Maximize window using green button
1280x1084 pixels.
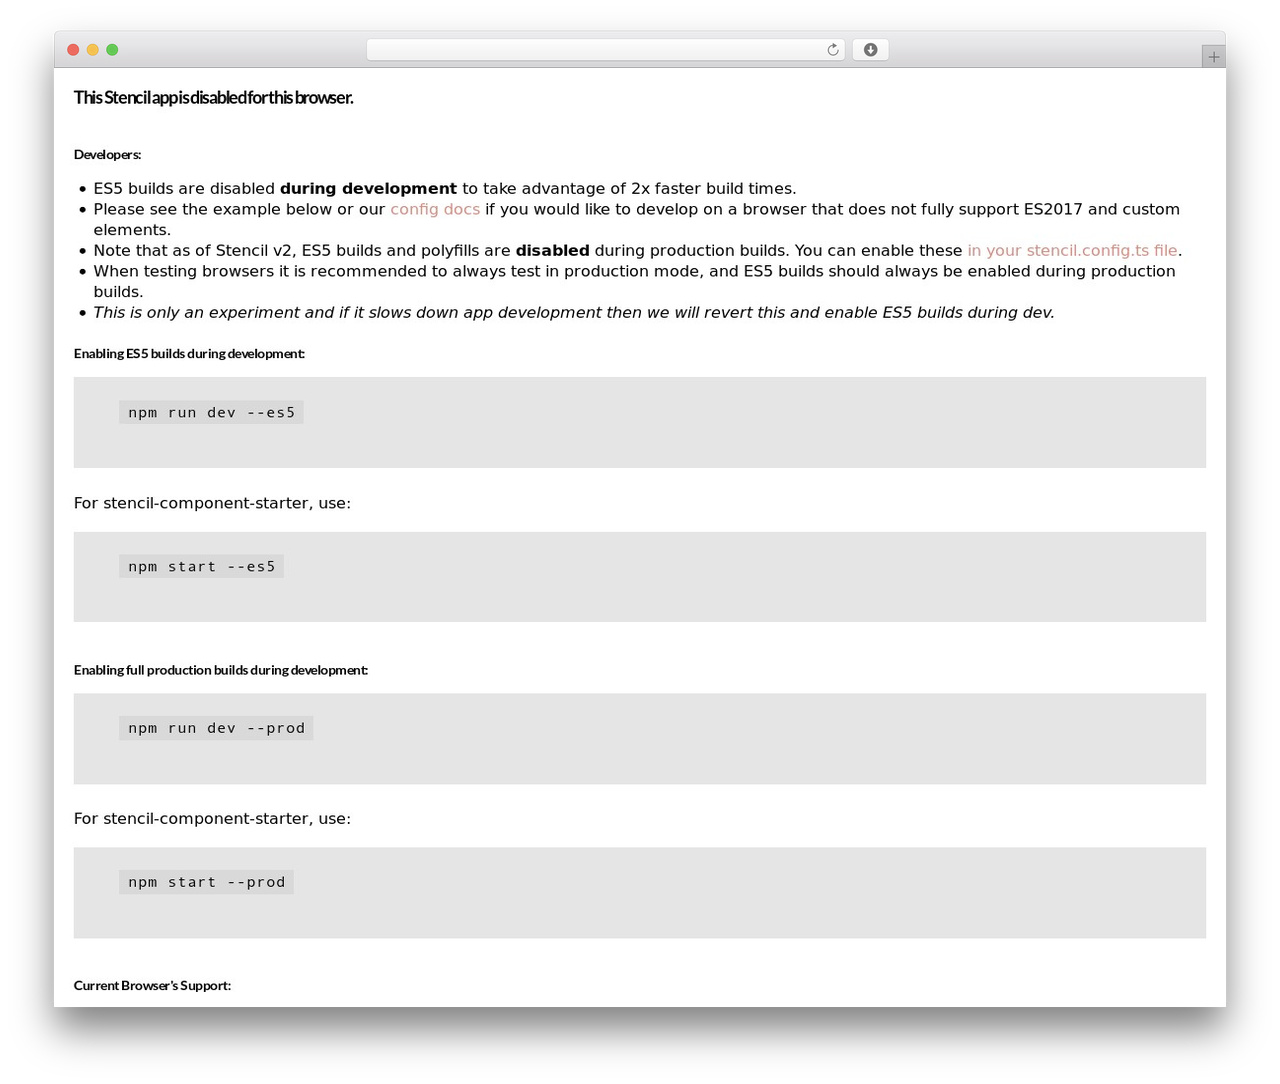[x=112, y=50]
